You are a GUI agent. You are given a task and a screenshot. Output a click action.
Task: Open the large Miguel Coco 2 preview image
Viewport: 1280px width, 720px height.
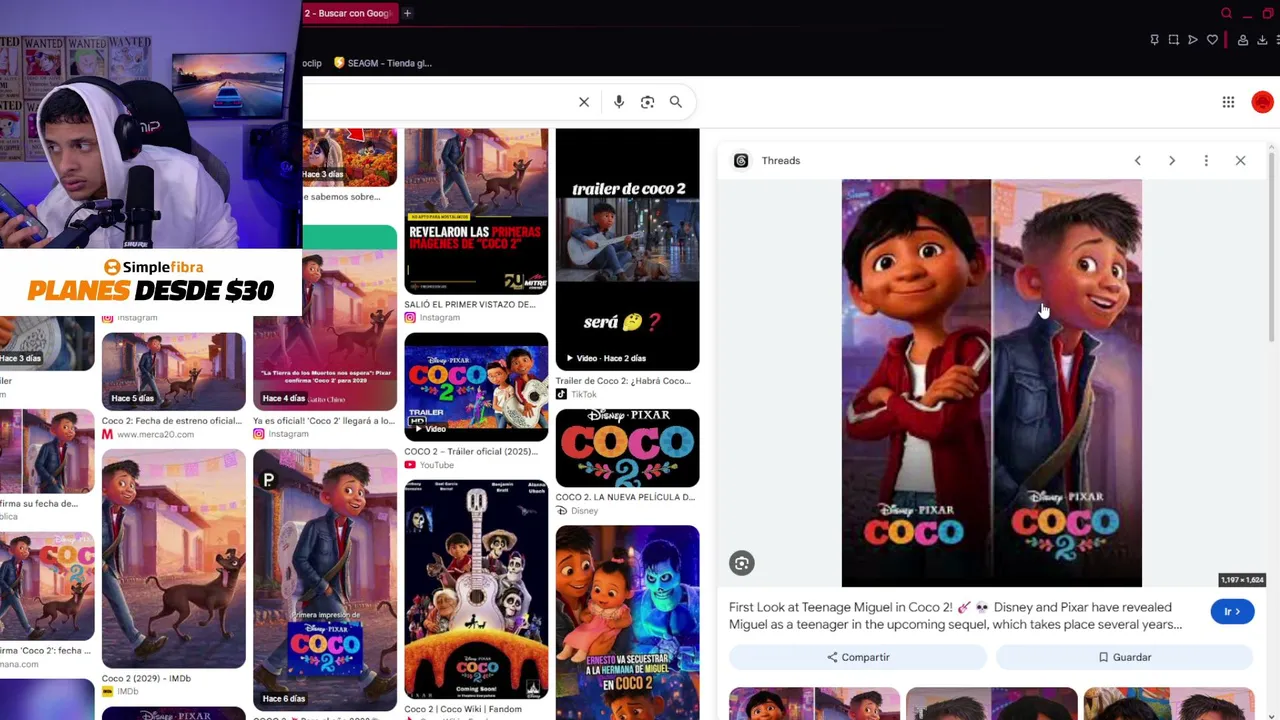coord(991,383)
